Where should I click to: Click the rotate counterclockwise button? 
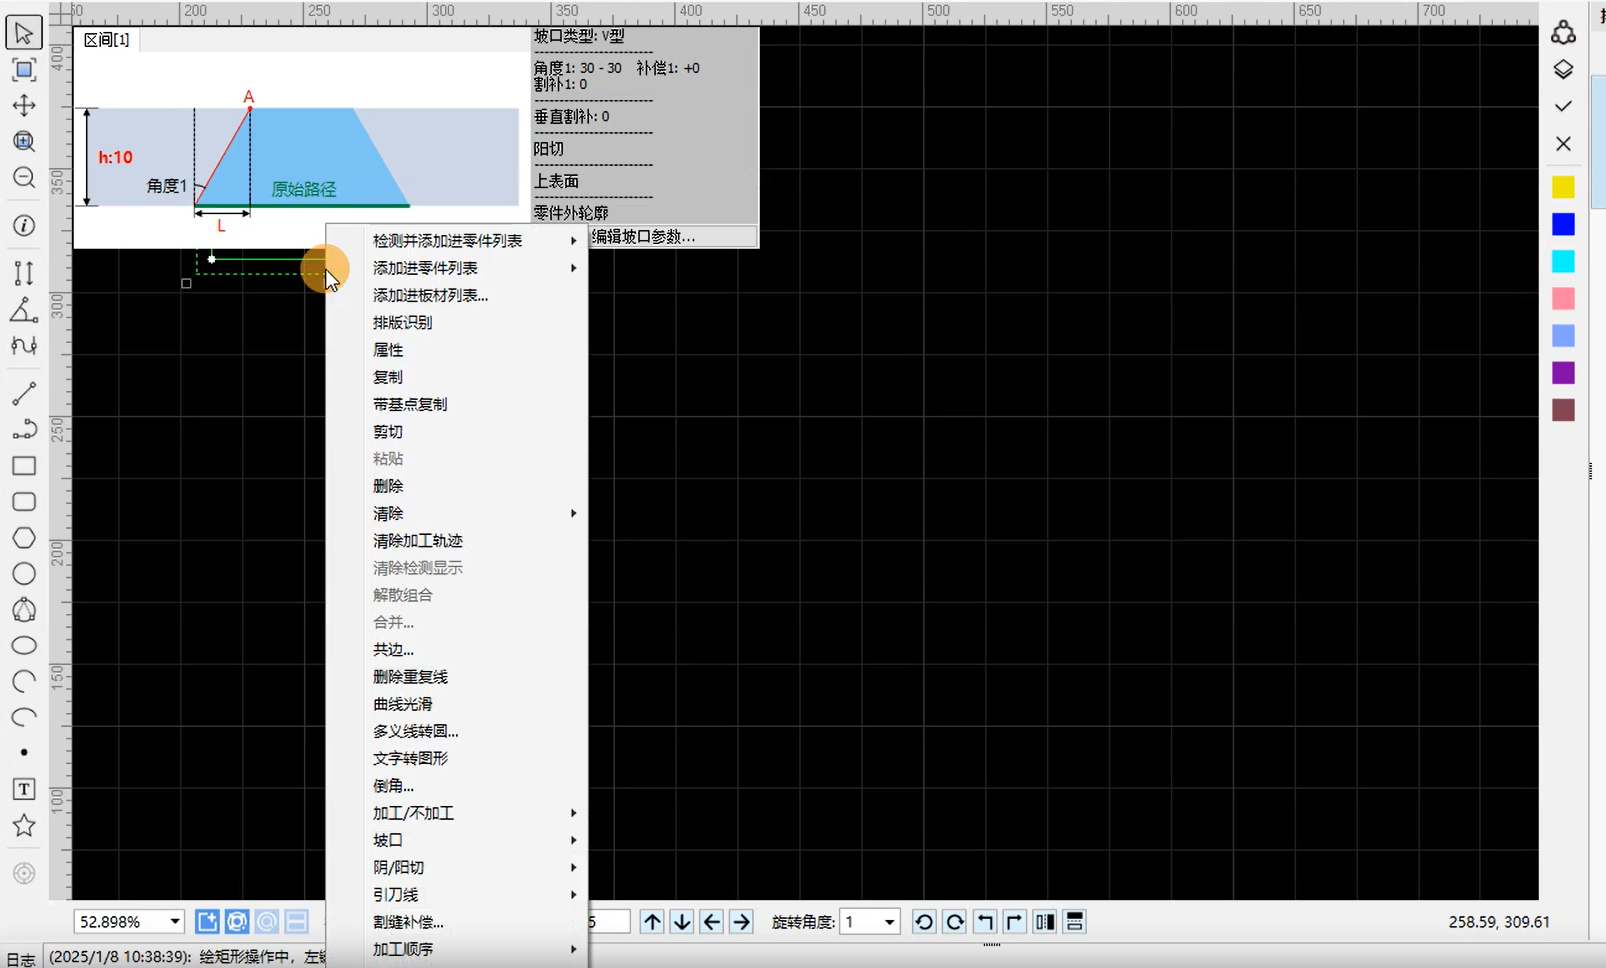tap(924, 922)
